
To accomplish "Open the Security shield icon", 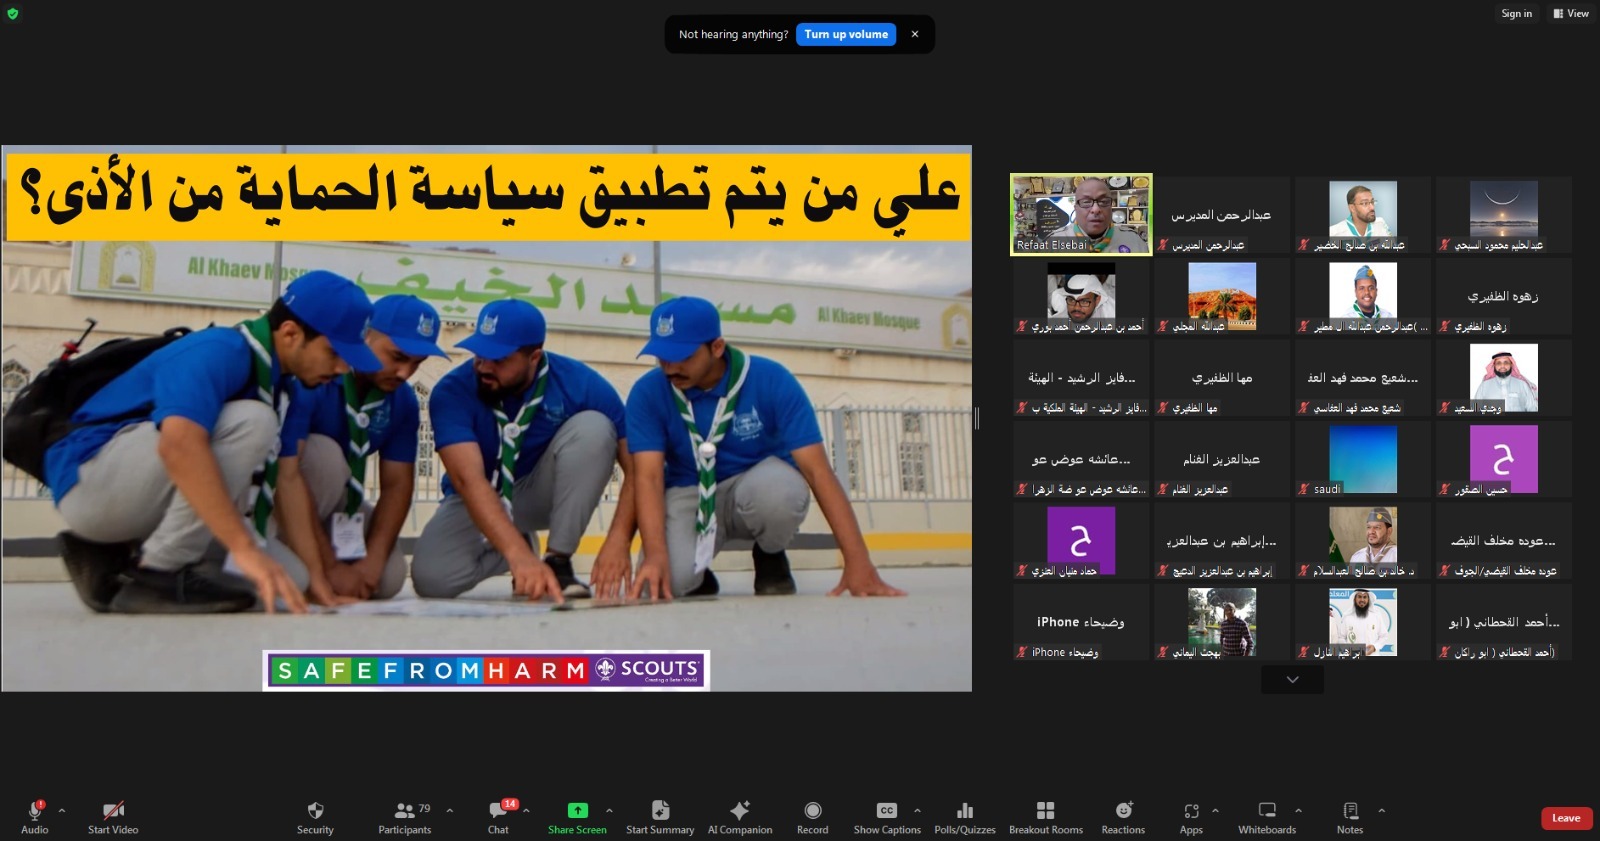I will (315, 811).
